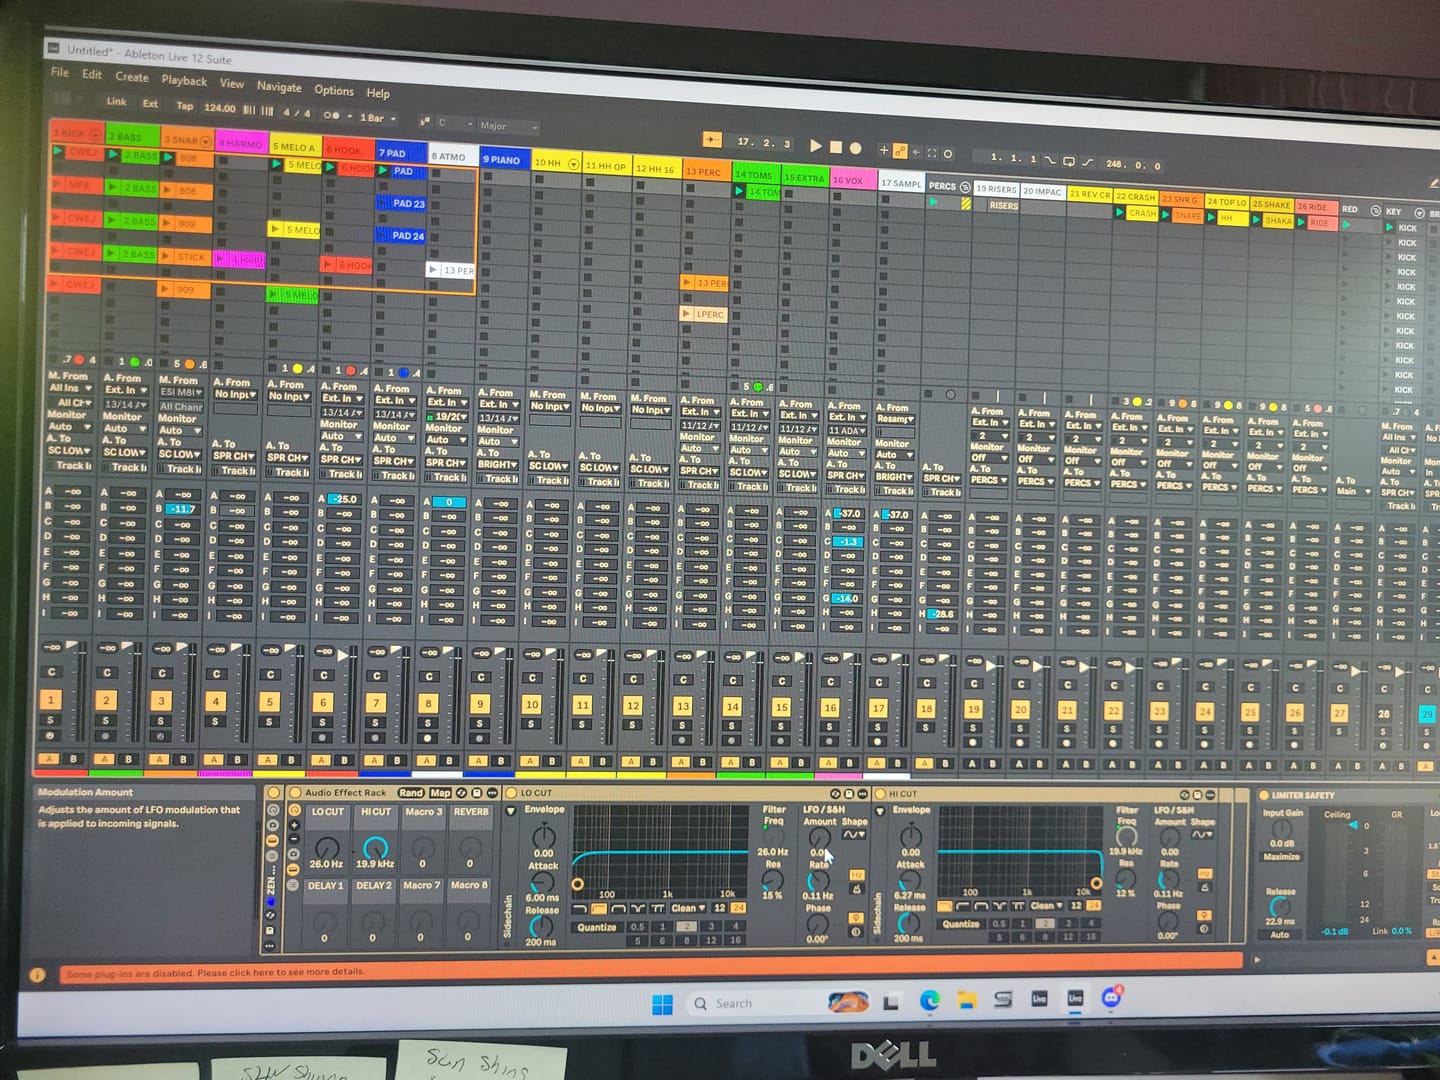Viewport: 1440px width, 1080px height.
Task: Toggle the Track 22 activator button
Action: pos(1113,710)
